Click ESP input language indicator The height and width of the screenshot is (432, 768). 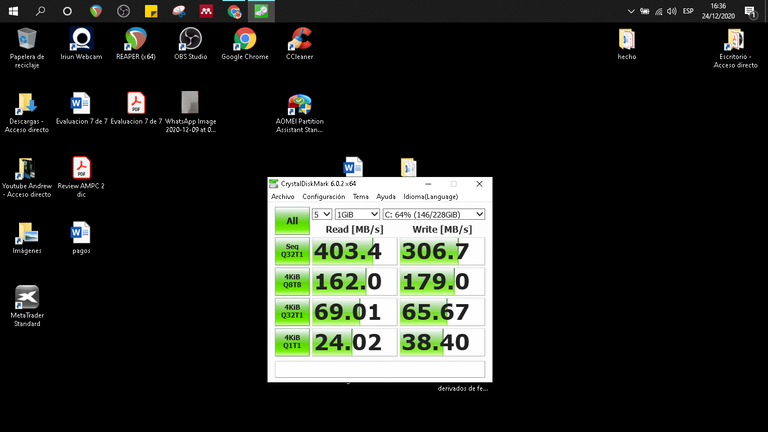point(688,11)
